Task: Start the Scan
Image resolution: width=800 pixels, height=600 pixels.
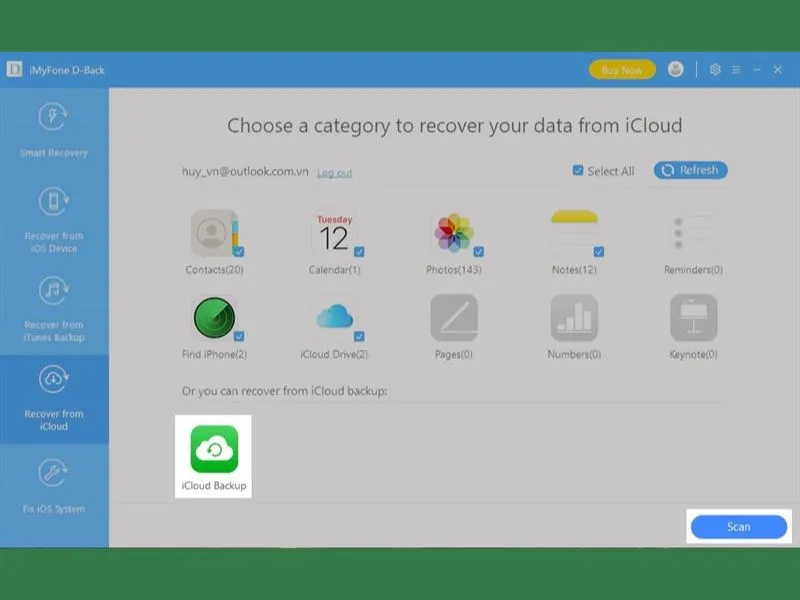Action: coord(739,527)
